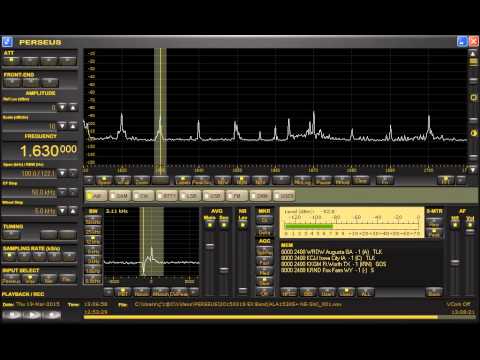The width and height of the screenshot is (480, 360).
Task: Click the square icon right of spectrum
Action: pyautogui.click(x=473, y=97)
